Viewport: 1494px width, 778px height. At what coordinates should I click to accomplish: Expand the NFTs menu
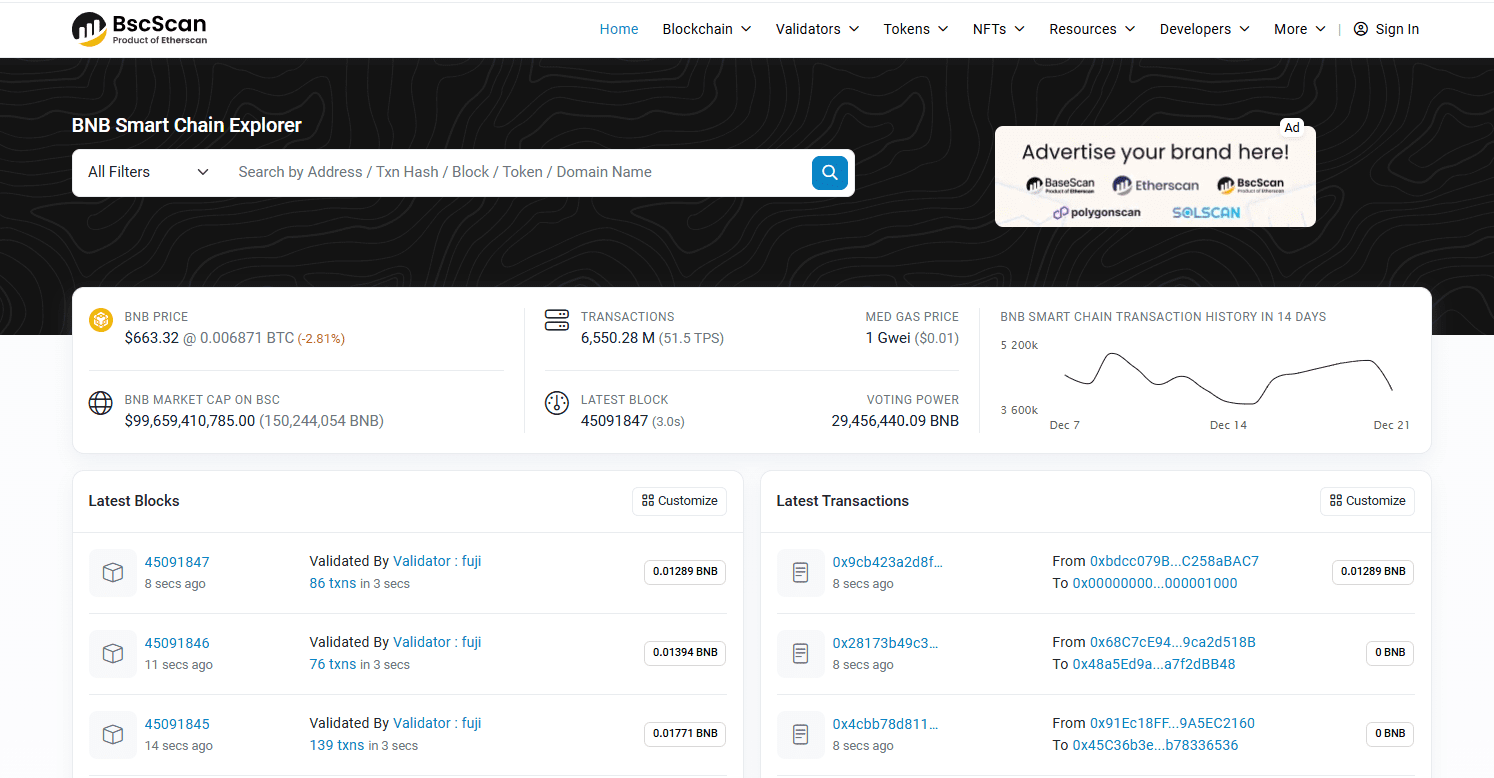tap(998, 29)
